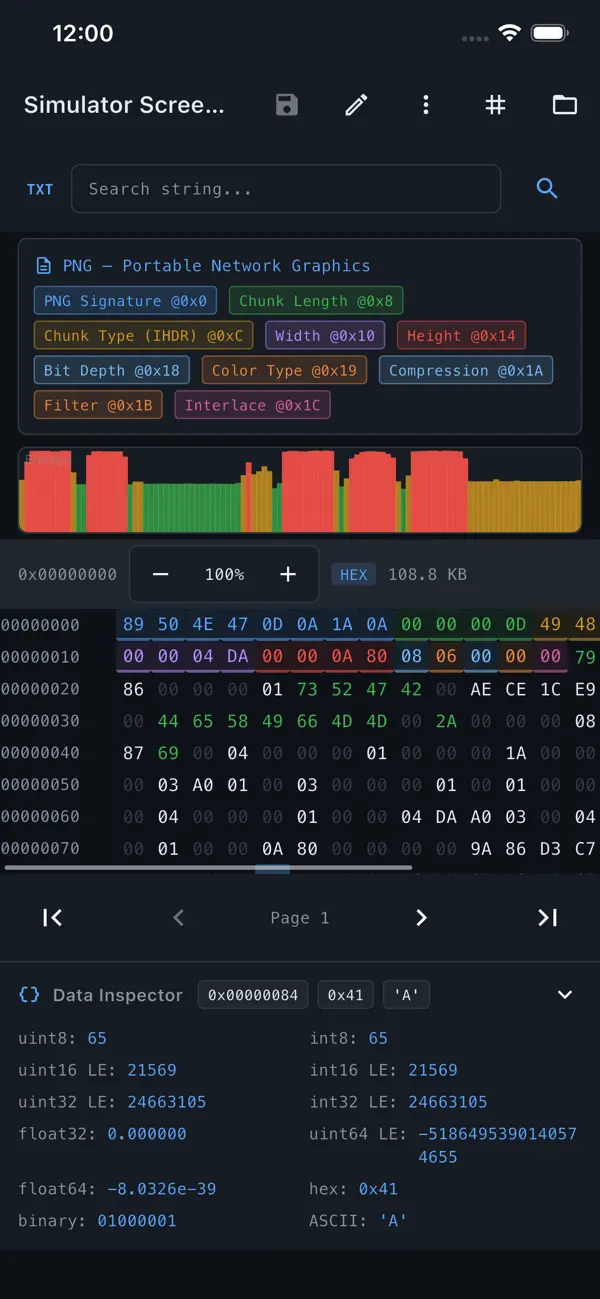The height and width of the screenshot is (1299, 600).
Task: Go to next page
Action: 421,918
